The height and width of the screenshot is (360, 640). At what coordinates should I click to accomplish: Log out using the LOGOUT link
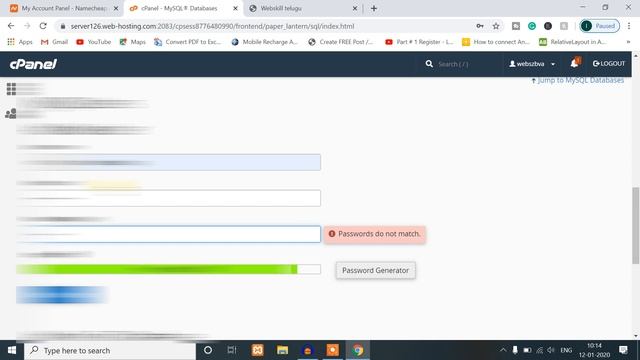pyautogui.click(x=609, y=64)
